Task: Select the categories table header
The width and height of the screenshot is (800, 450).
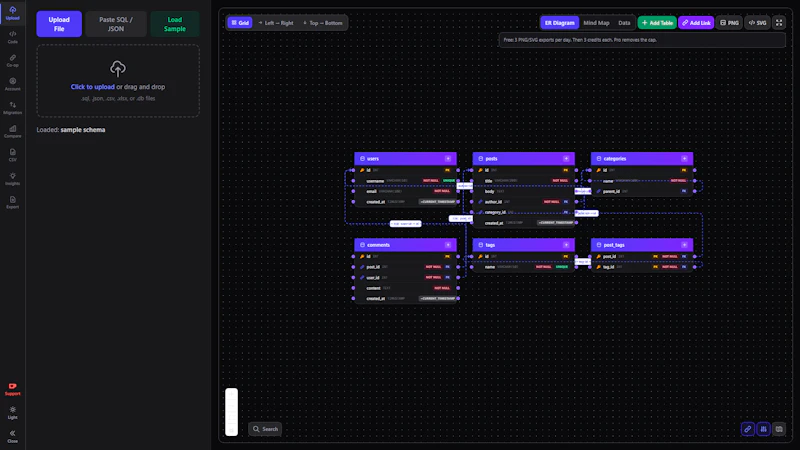Action: 642,159
